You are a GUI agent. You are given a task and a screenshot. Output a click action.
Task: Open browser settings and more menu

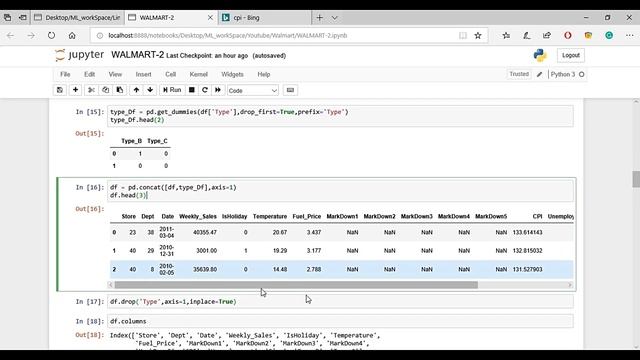pos(629,36)
